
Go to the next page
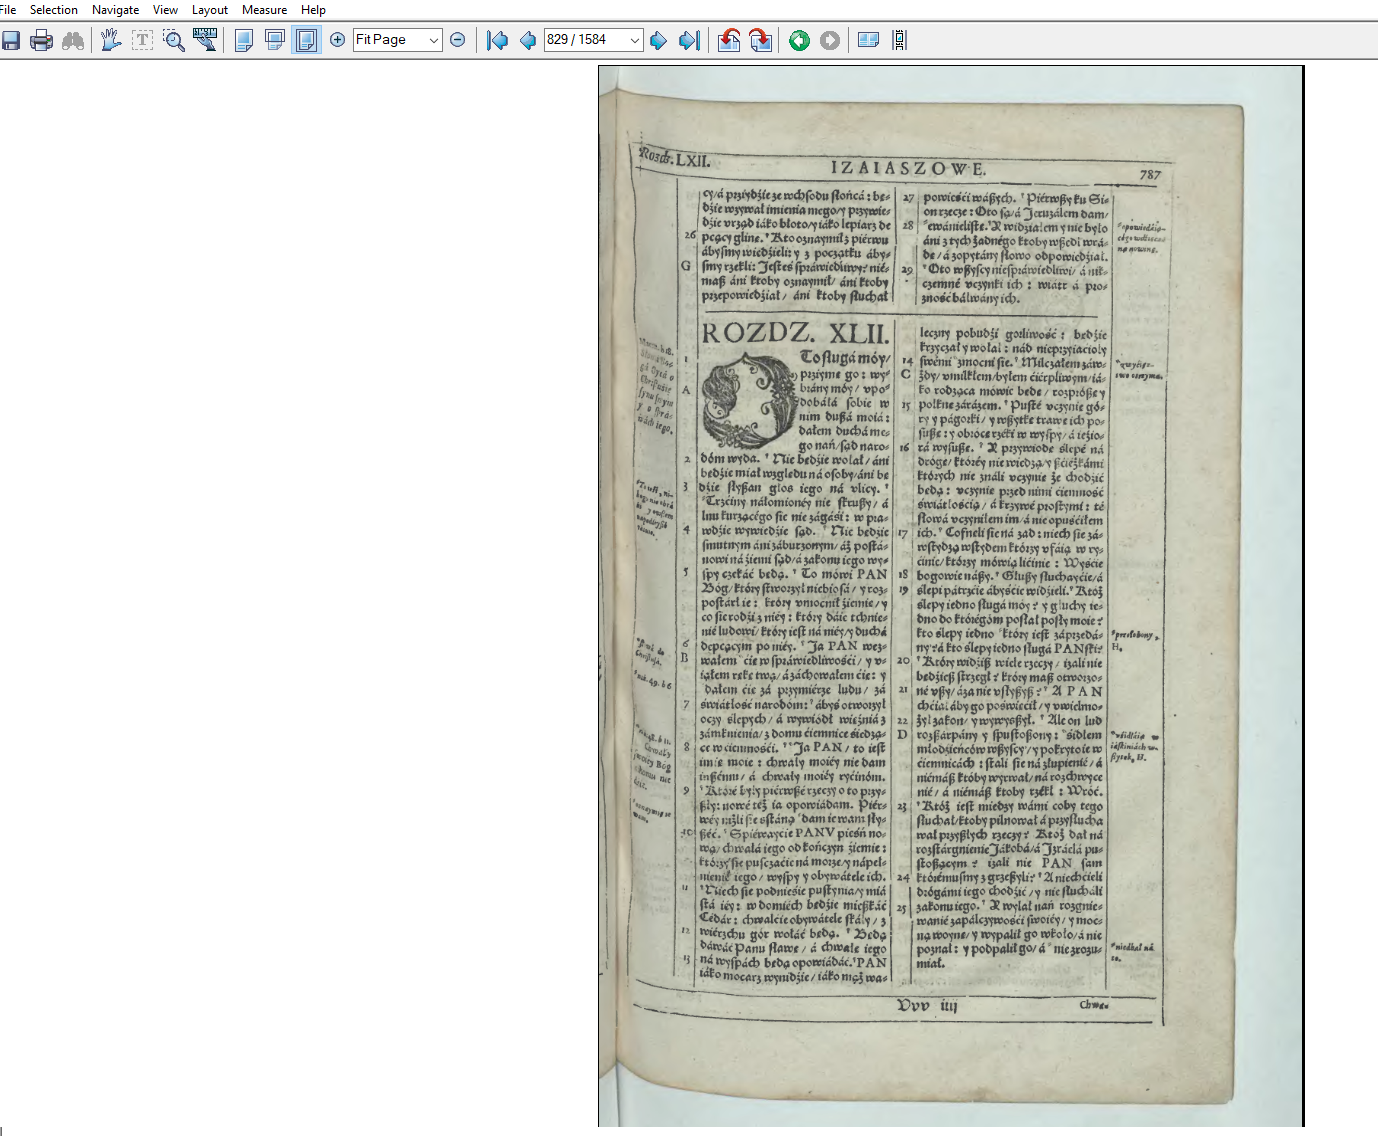pyautogui.click(x=658, y=40)
